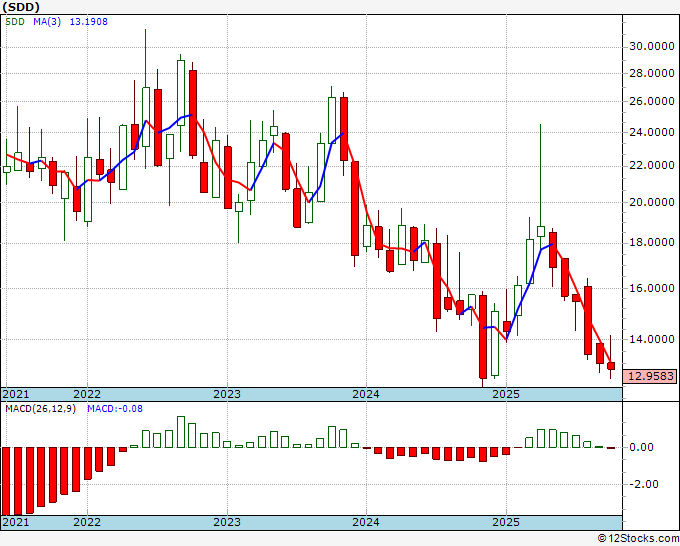The image size is (680, 546).
Task: Click 2025 on the price chart timeline
Action: pos(506,394)
